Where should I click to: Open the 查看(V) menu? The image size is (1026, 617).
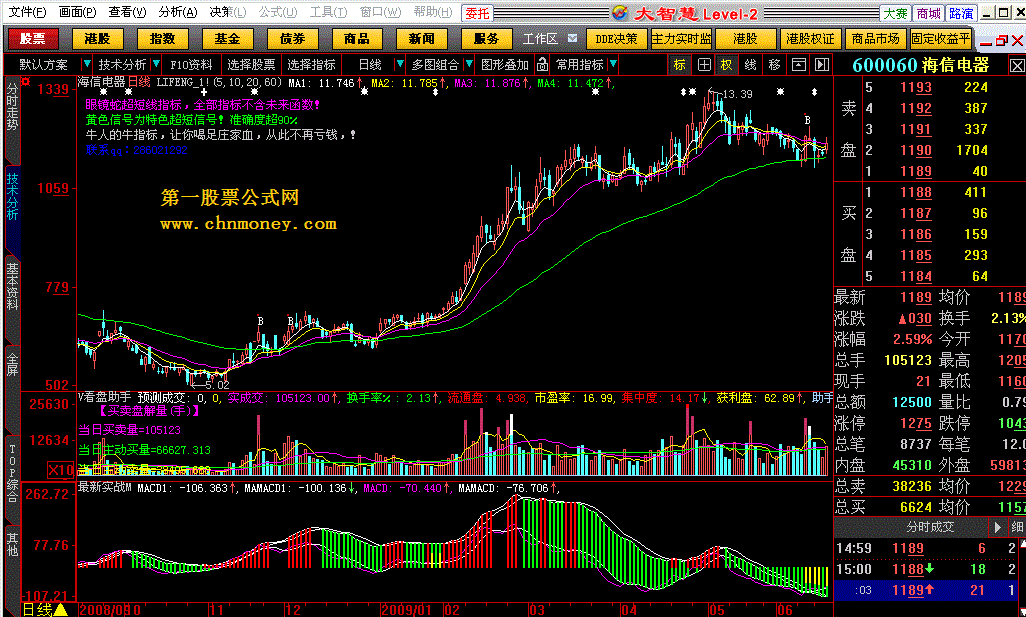point(127,12)
